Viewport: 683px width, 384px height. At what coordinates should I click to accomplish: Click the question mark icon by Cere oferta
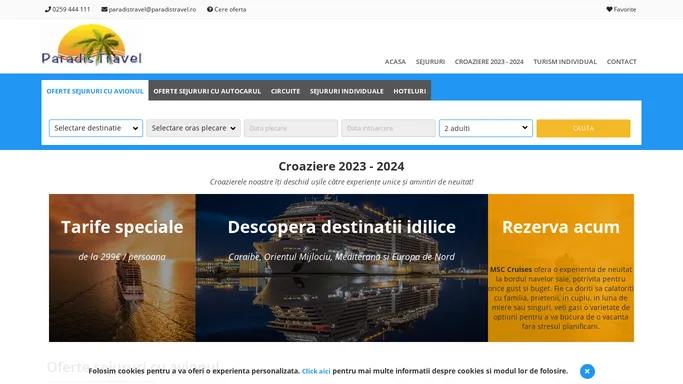[x=210, y=9]
